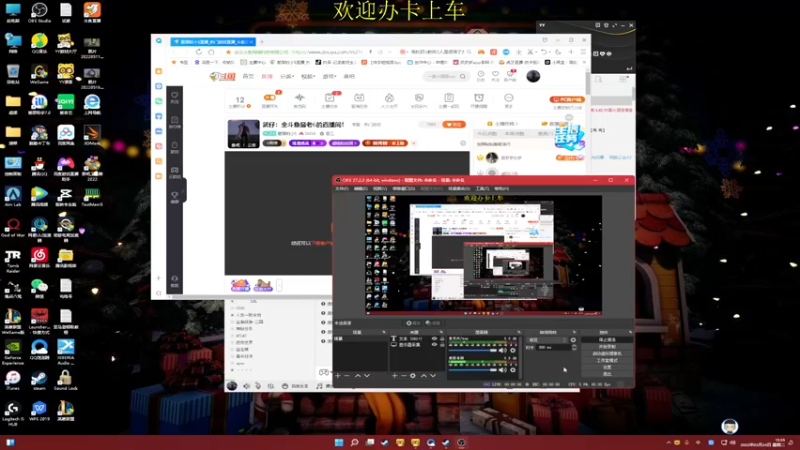Move the selected source up
Image resolution: width=800 pixels, height=450 pixels.
click(423, 376)
